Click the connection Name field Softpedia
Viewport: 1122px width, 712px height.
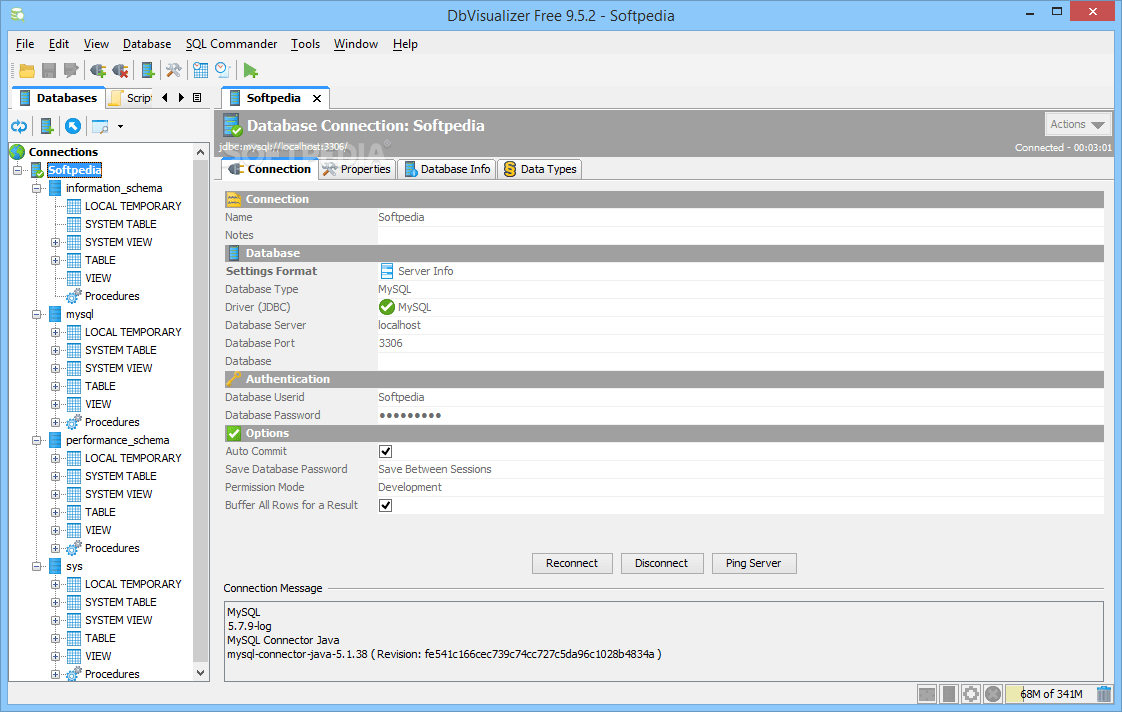pos(740,218)
